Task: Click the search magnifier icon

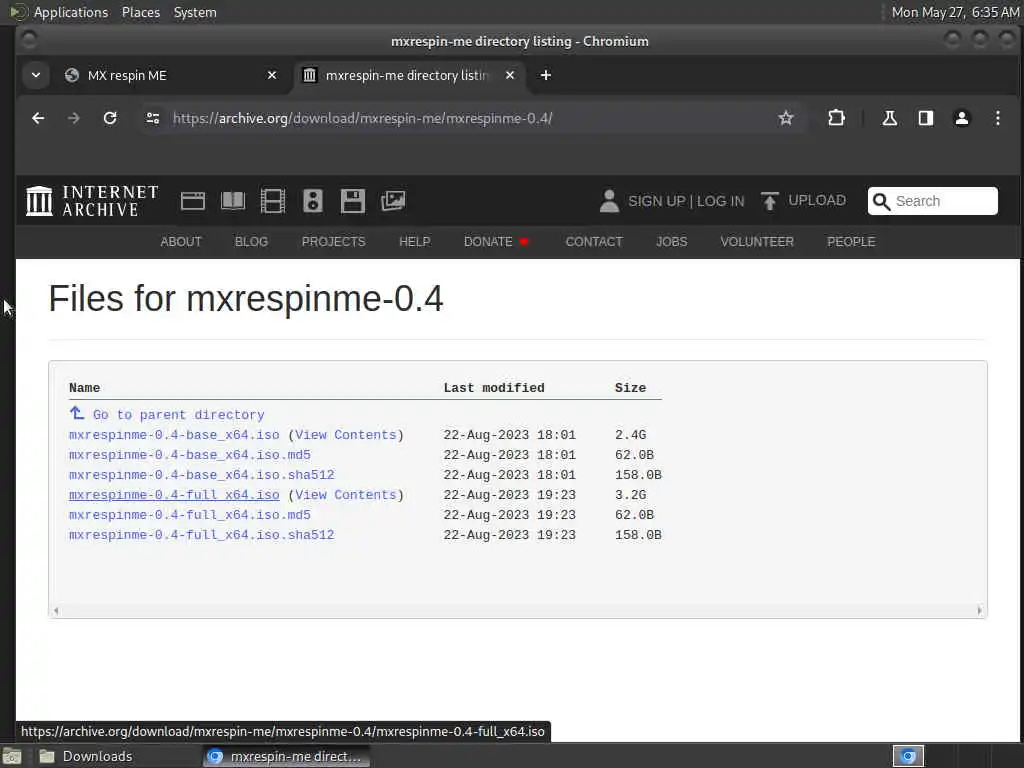Action: (881, 201)
